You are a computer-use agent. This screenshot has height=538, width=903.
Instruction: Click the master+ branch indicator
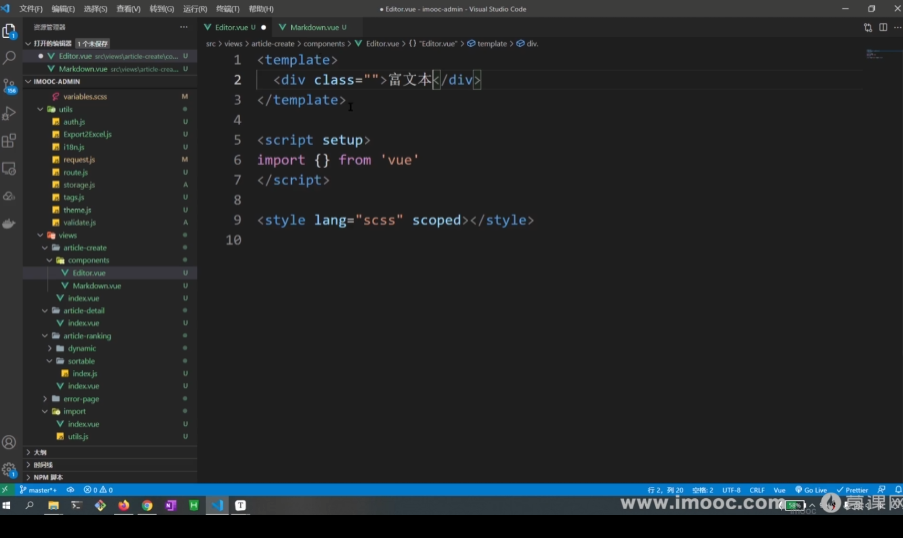point(38,490)
